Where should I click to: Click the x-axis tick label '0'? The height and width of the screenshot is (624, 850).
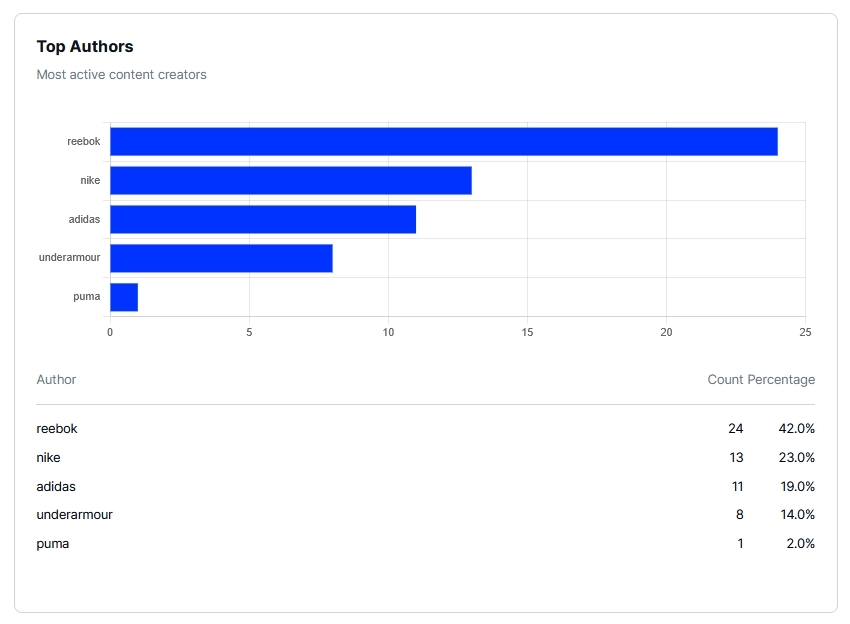110,332
